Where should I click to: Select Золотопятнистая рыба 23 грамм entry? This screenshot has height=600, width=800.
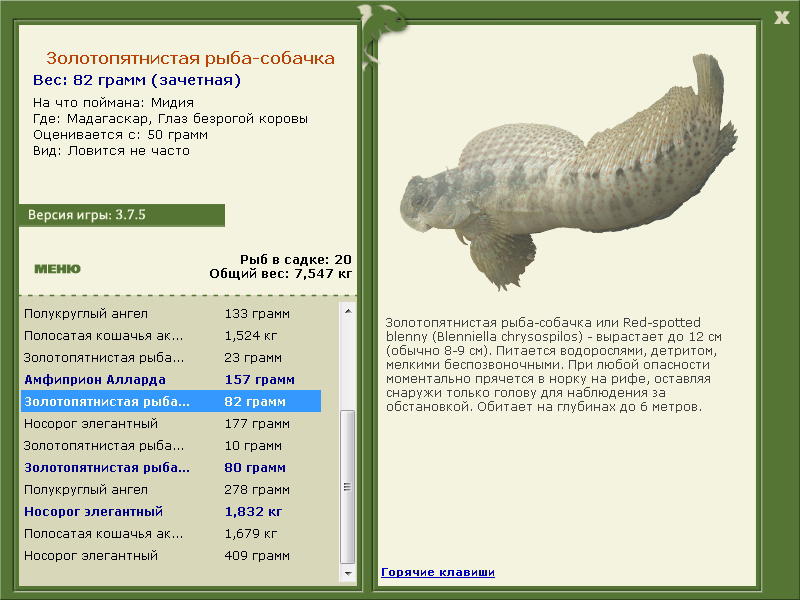(x=171, y=357)
